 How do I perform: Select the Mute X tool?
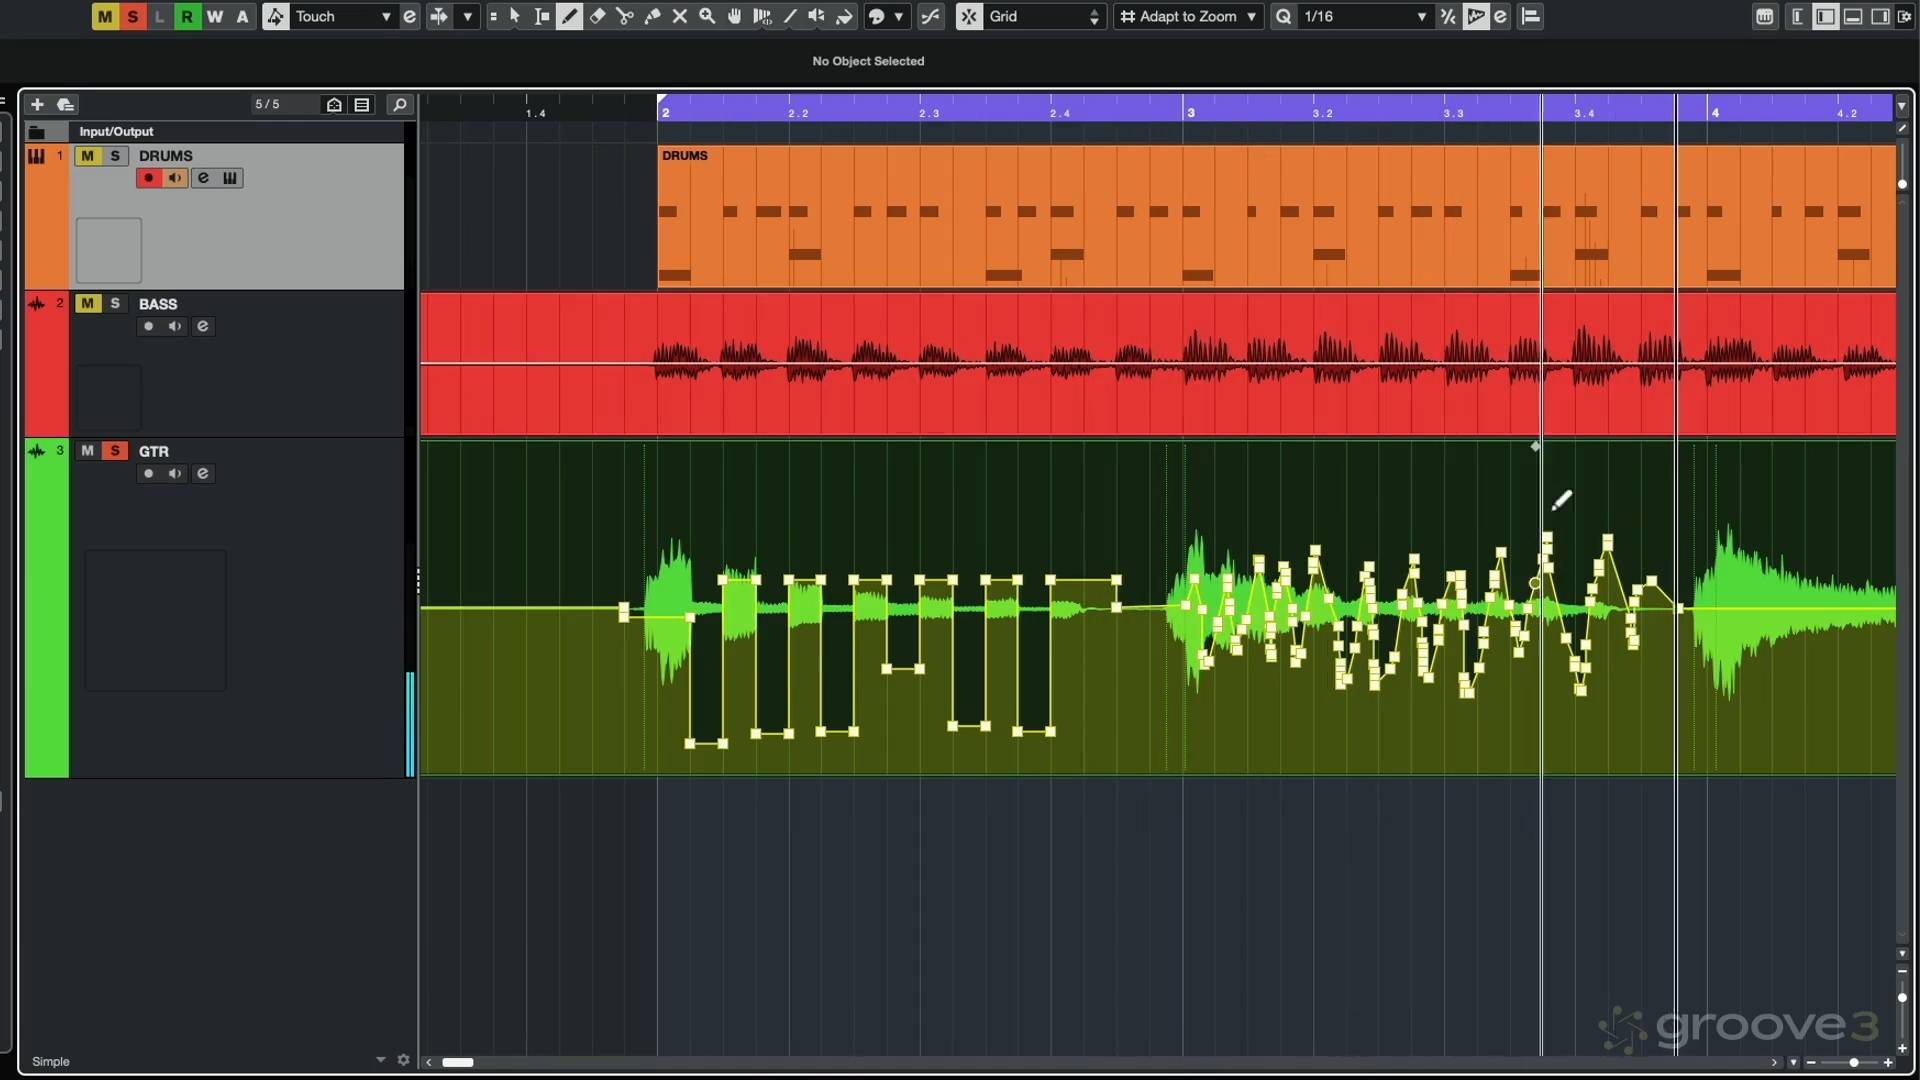point(680,16)
